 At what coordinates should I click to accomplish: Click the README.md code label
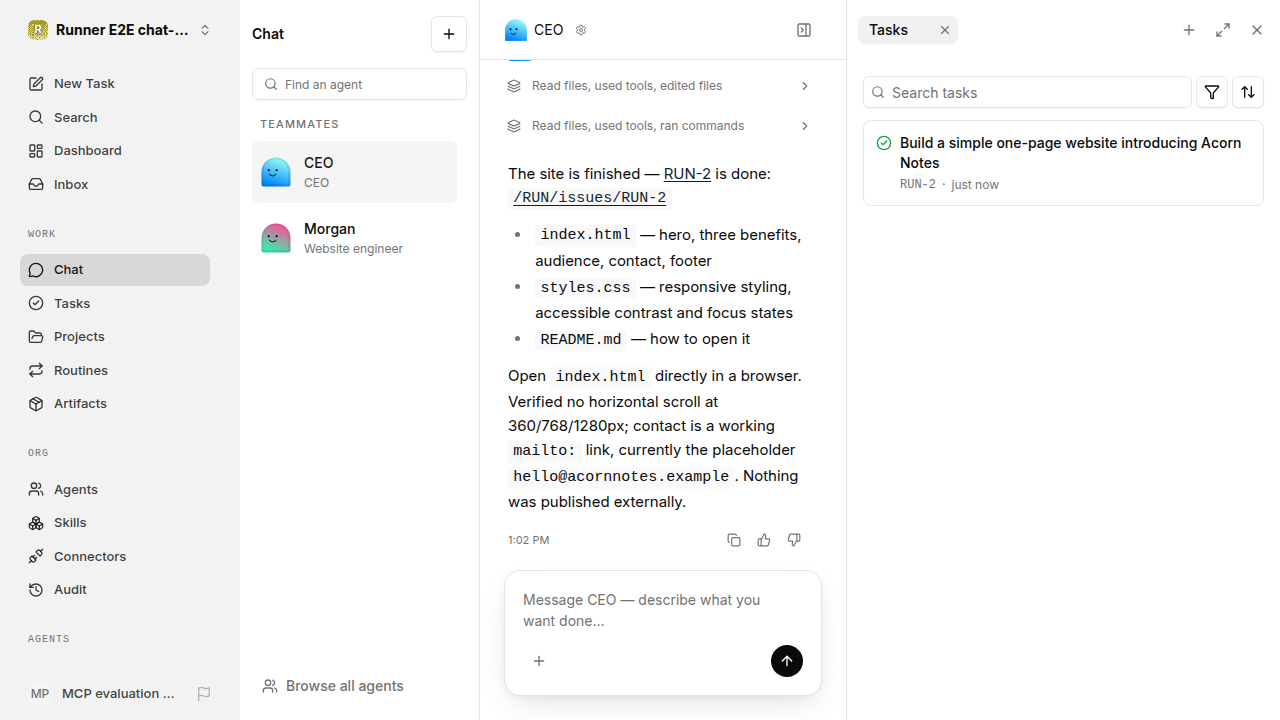click(x=581, y=339)
